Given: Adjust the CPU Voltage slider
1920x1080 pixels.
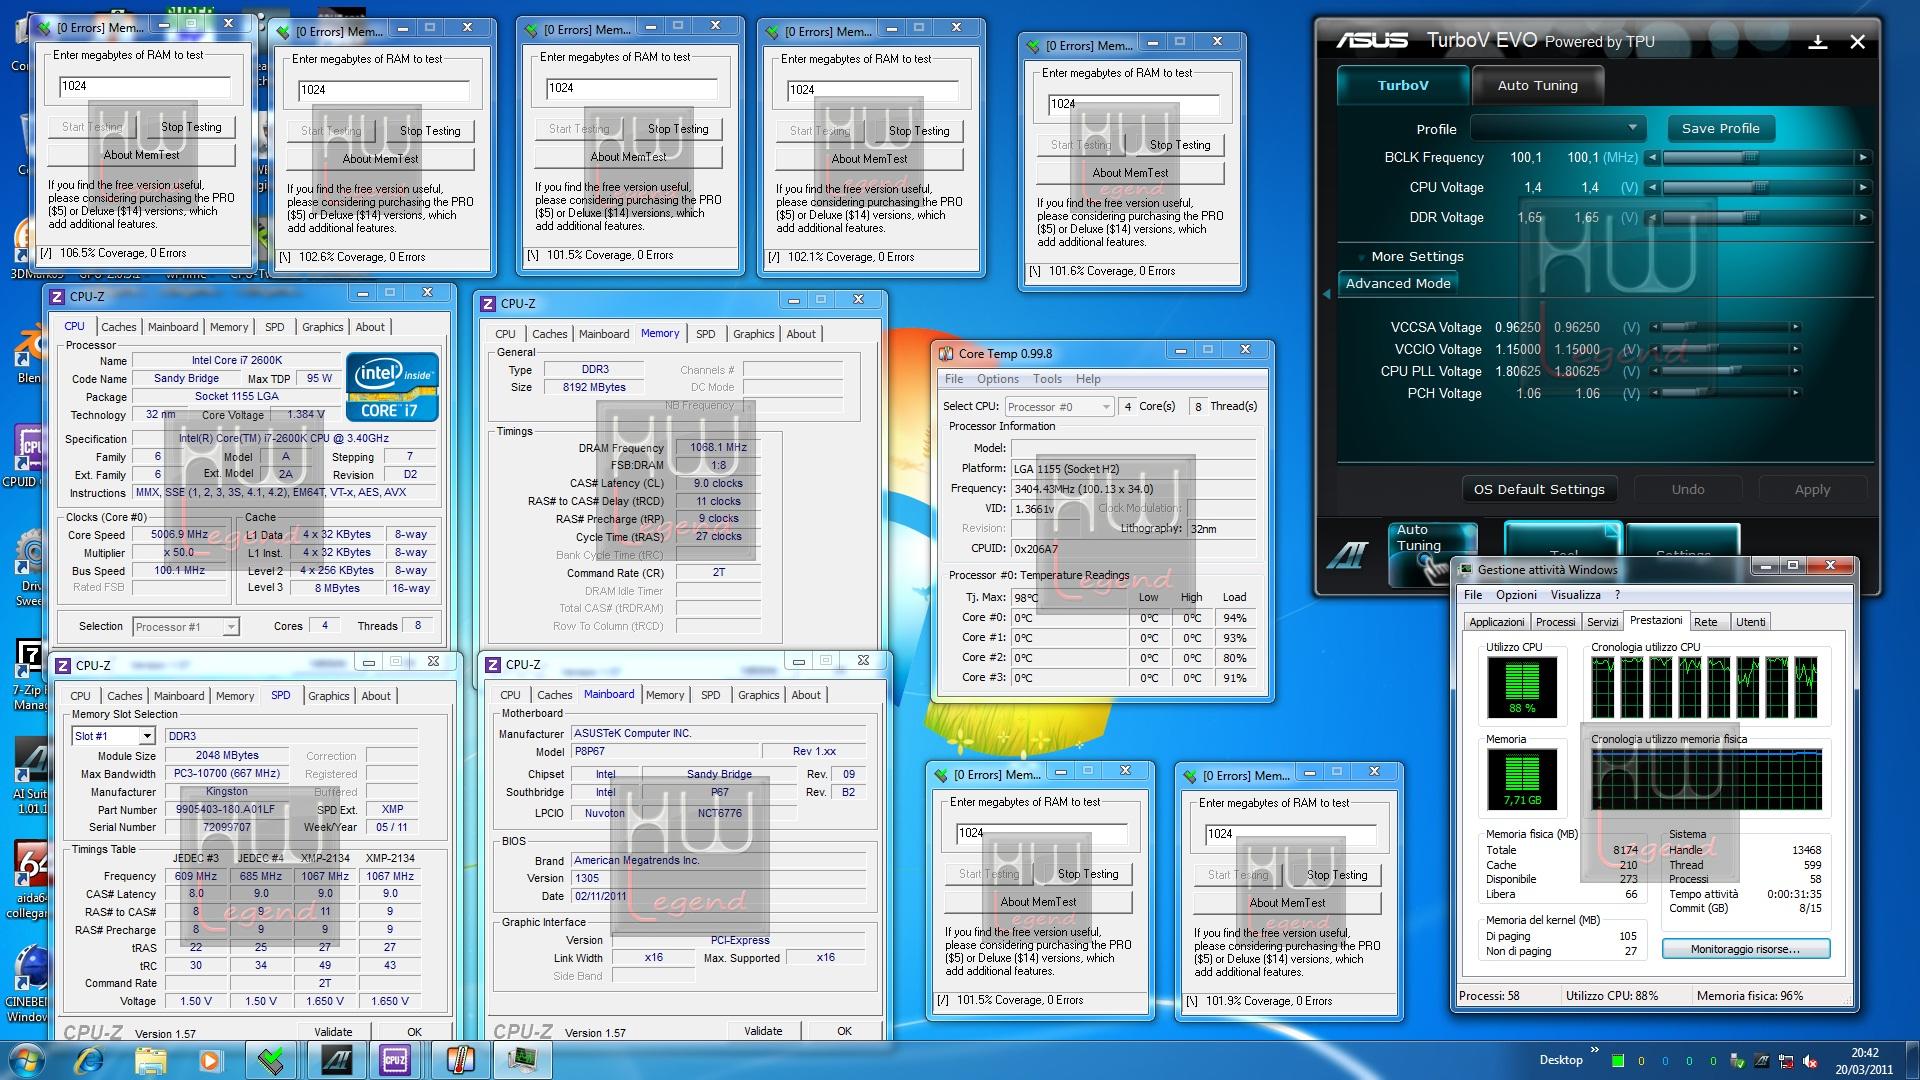Looking at the screenshot, I should point(1757,187).
